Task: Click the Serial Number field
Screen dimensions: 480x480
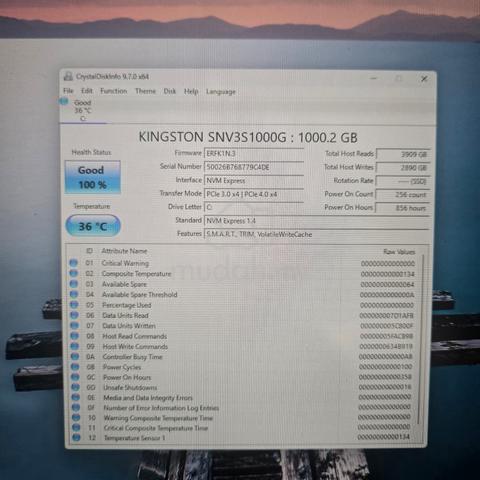Action: (254, 167)
